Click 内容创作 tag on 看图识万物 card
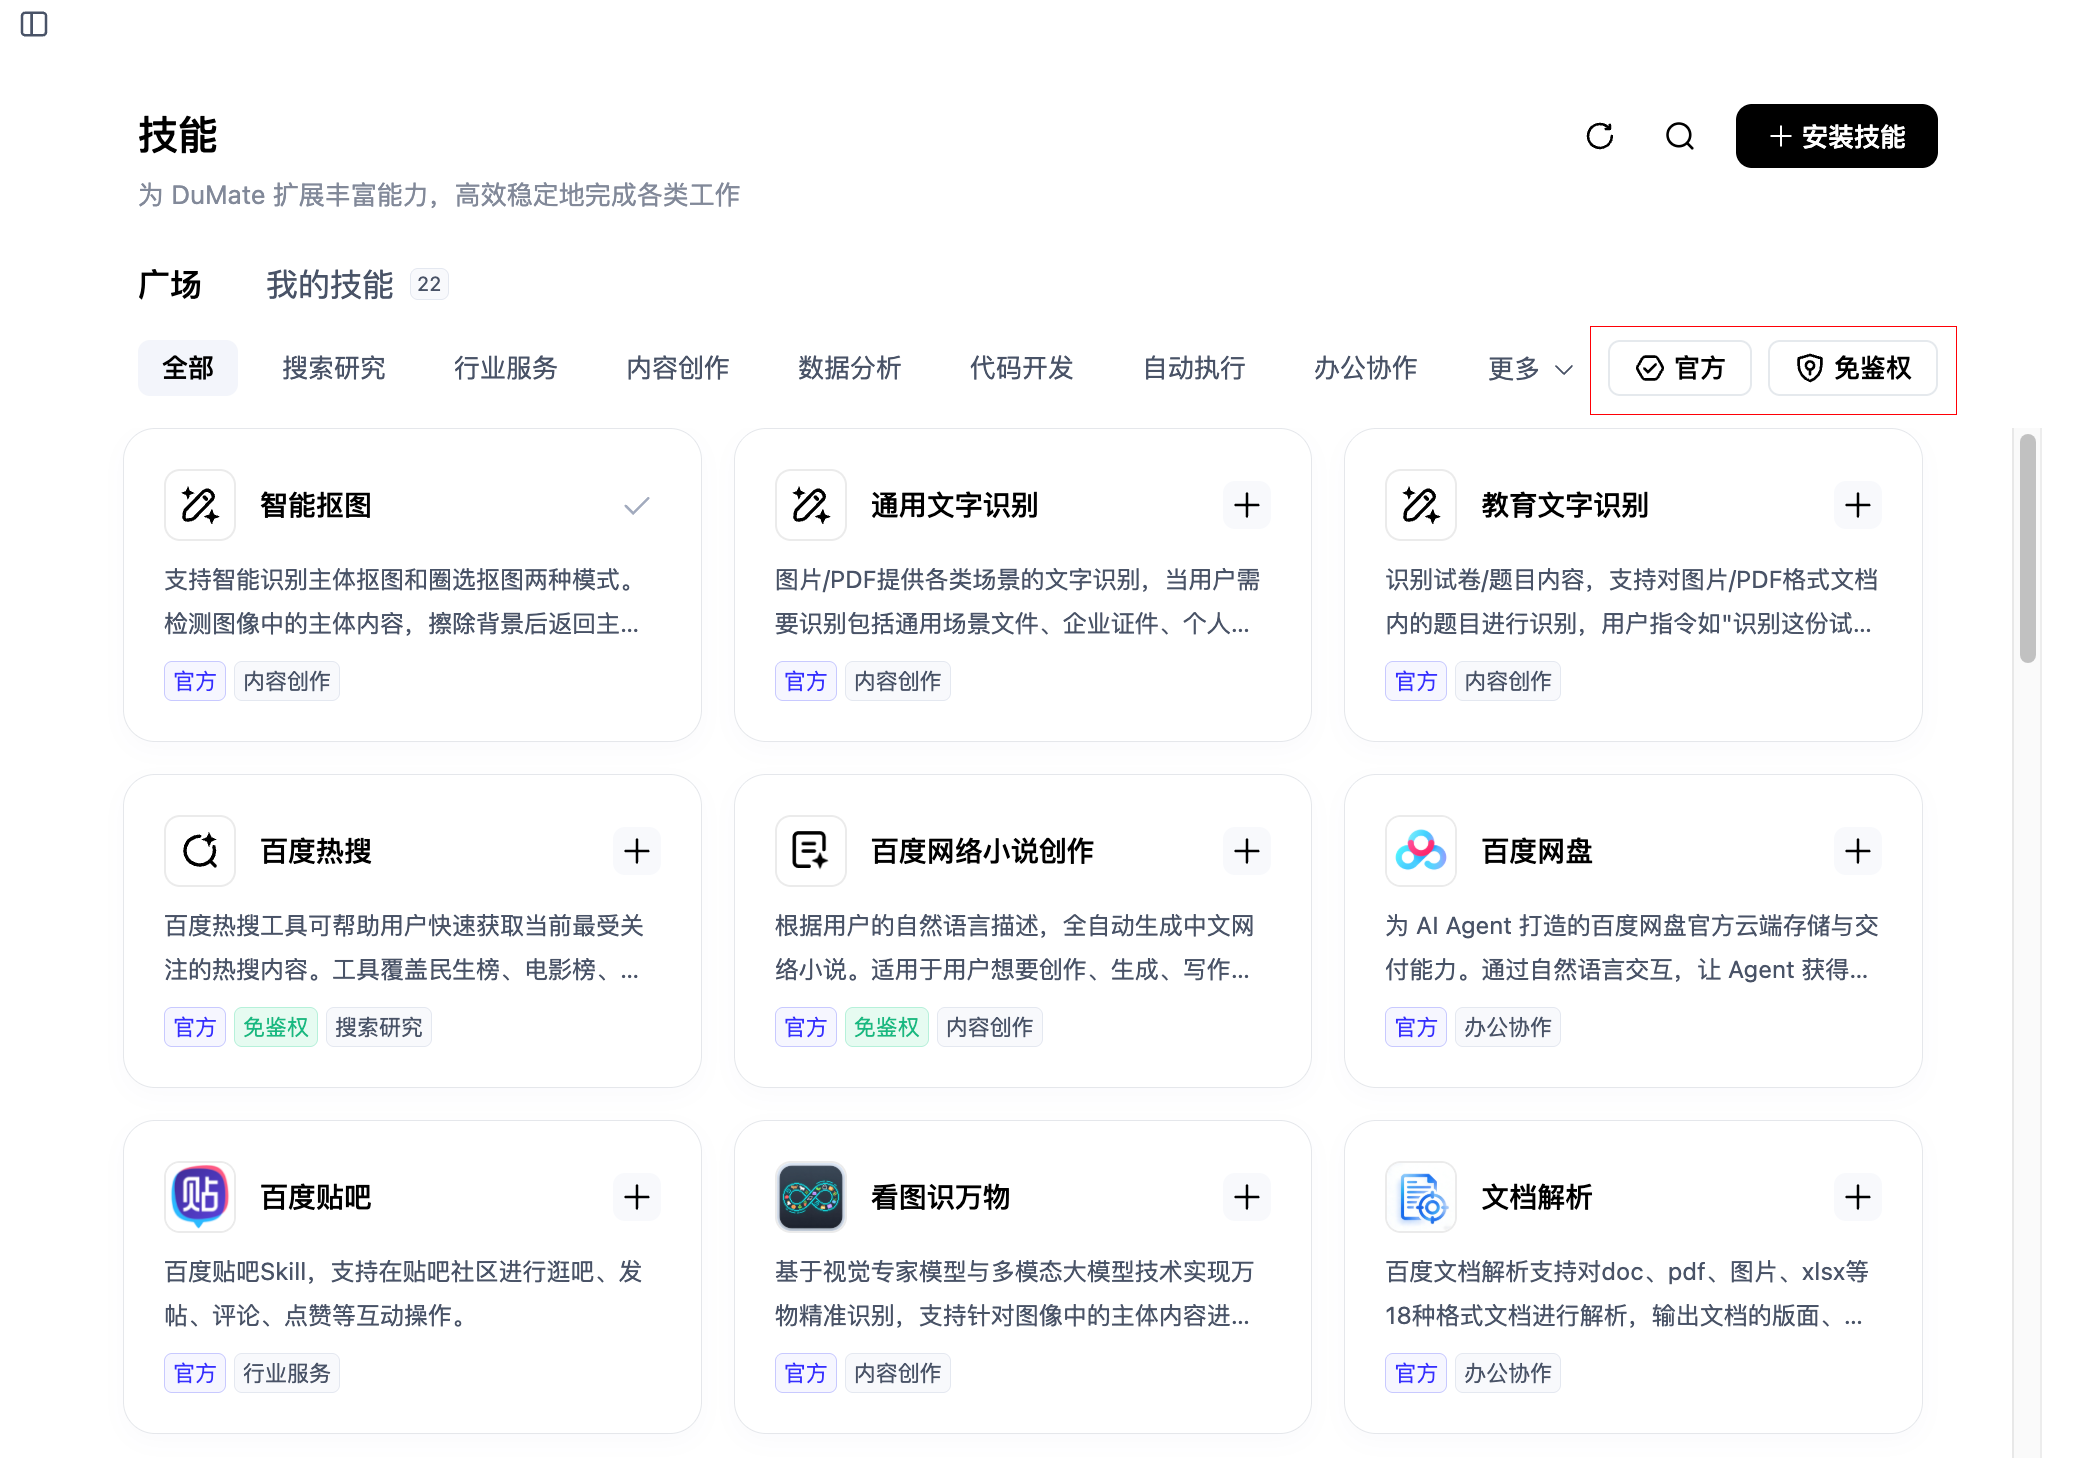The width and height of the screenshot is (2086, 1458). coord(898,1373)
